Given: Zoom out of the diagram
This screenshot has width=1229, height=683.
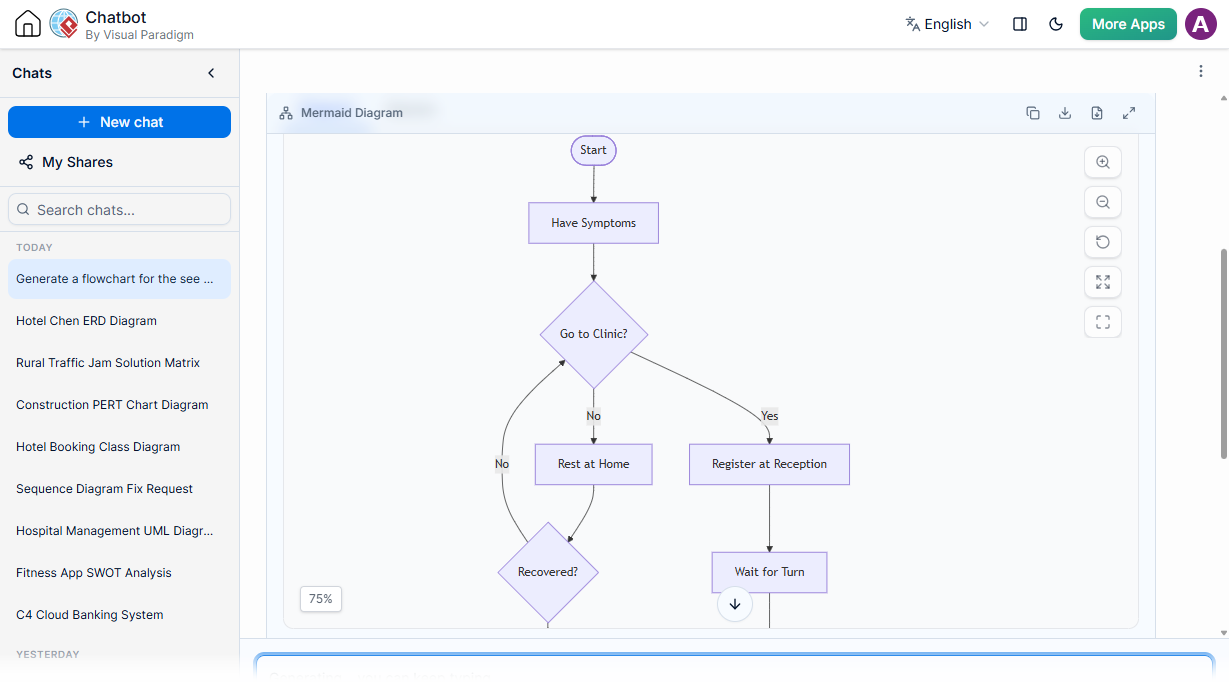Looking at the screenshot, I should pyautogui.click(x=1103, y=202).
